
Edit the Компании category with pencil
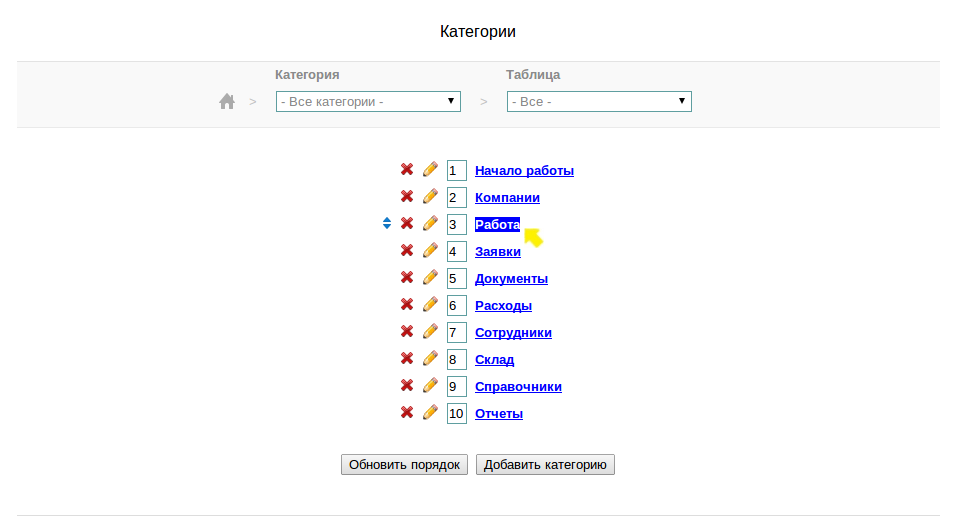point(430,197)
